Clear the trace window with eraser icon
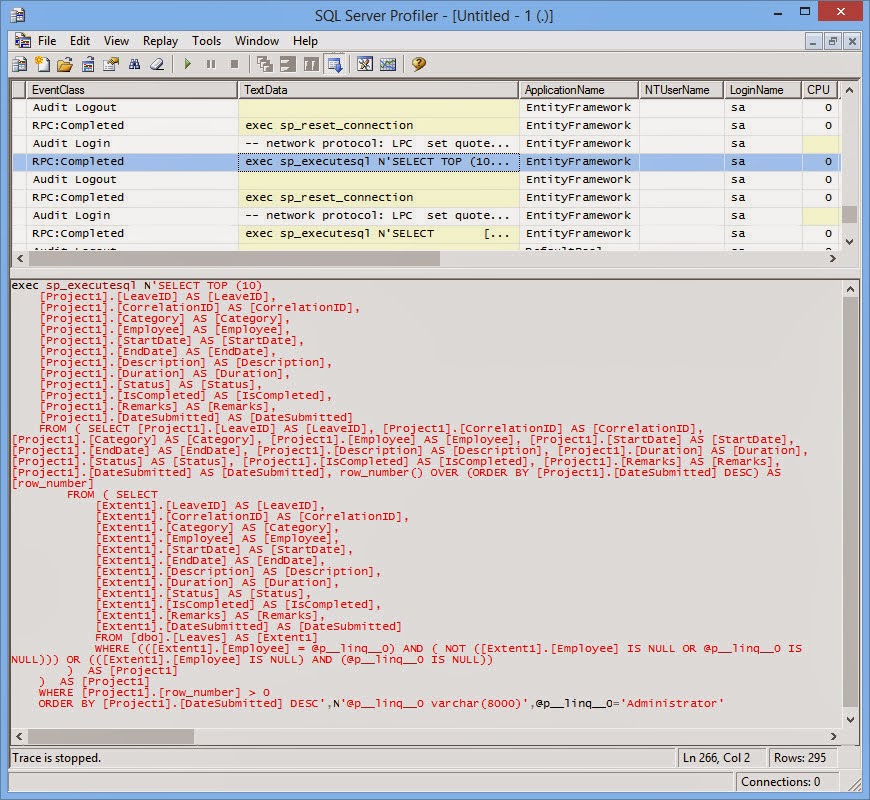The height and width of the screenshot is (800, 870). point(158,64)
